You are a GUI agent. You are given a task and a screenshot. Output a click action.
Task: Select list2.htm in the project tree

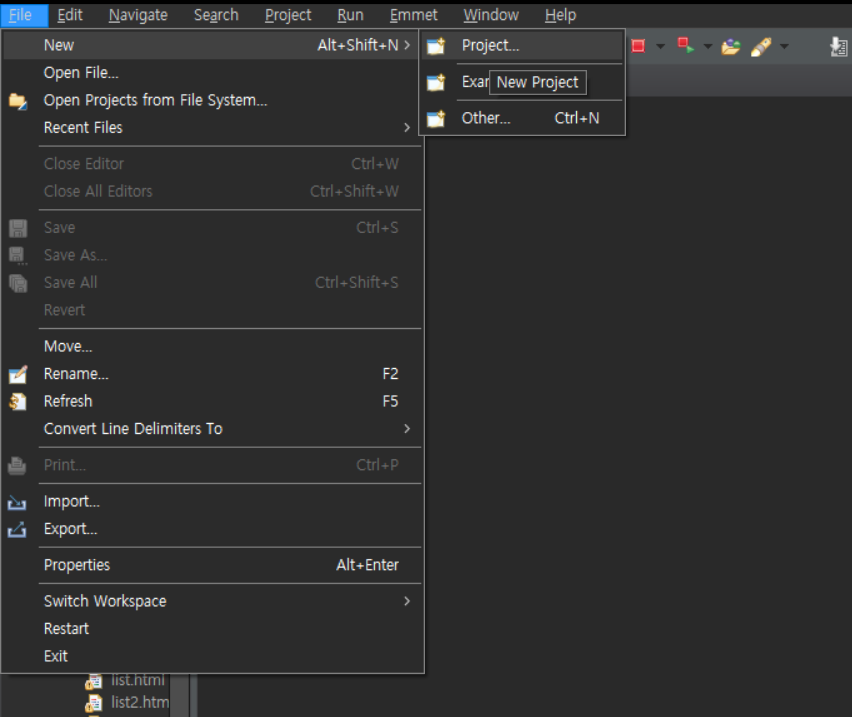click(140, 702)
